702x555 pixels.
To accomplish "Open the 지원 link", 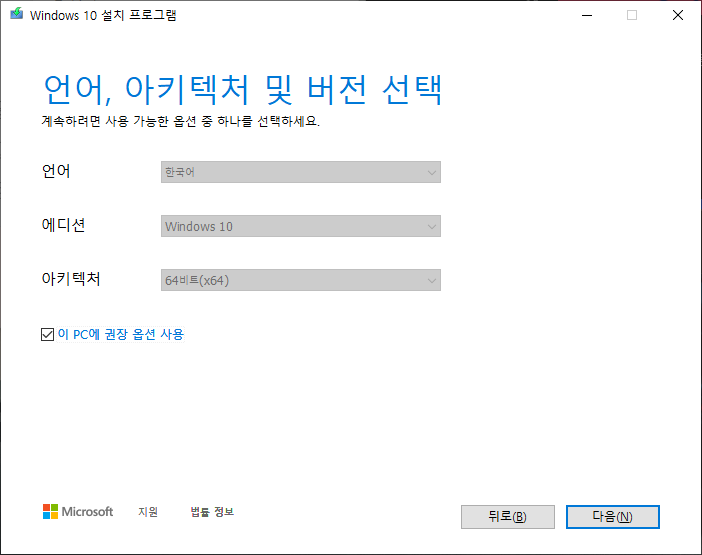I will [148, 512].
